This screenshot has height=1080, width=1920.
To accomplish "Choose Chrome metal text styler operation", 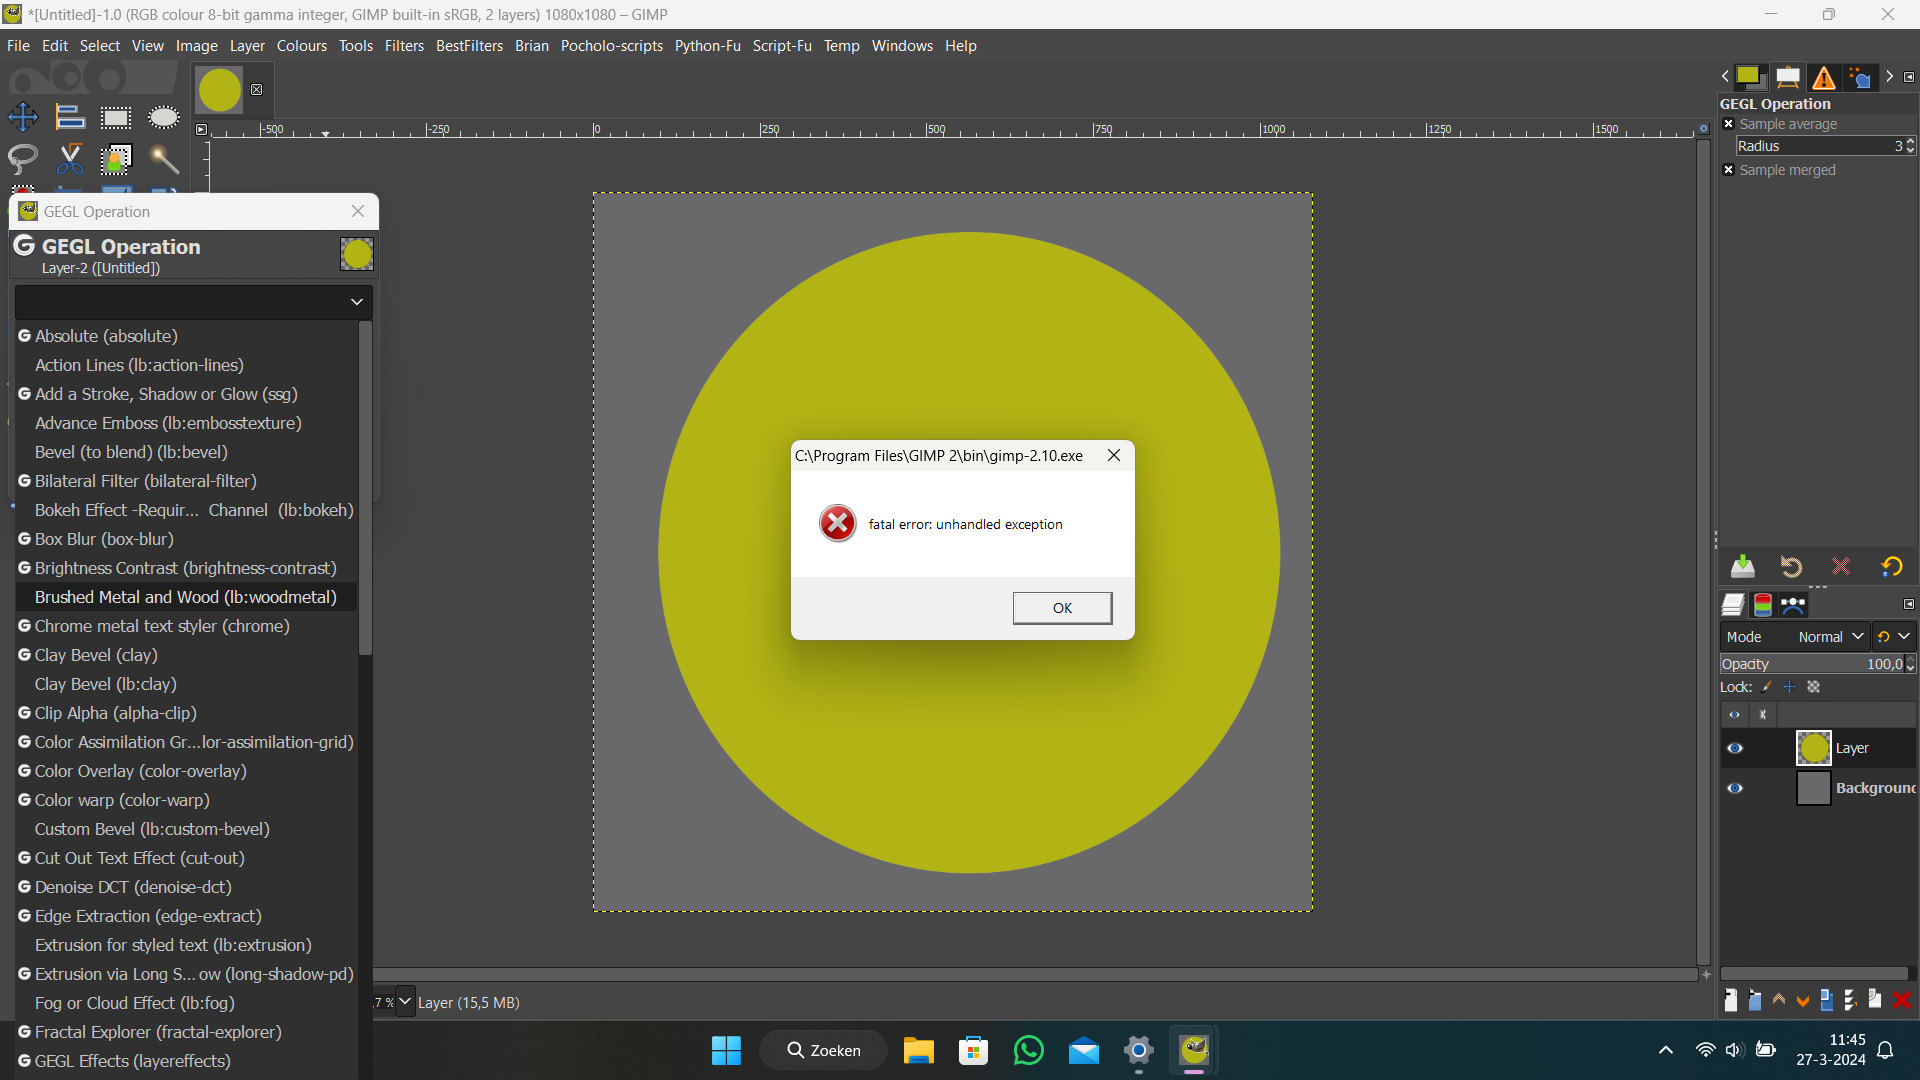I will pyautogui.click(x=186, y=626).
